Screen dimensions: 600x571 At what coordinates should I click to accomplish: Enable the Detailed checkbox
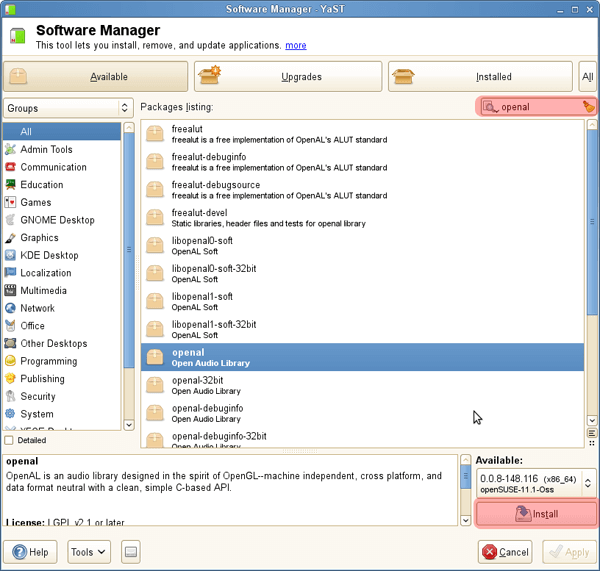pos(9,440)
